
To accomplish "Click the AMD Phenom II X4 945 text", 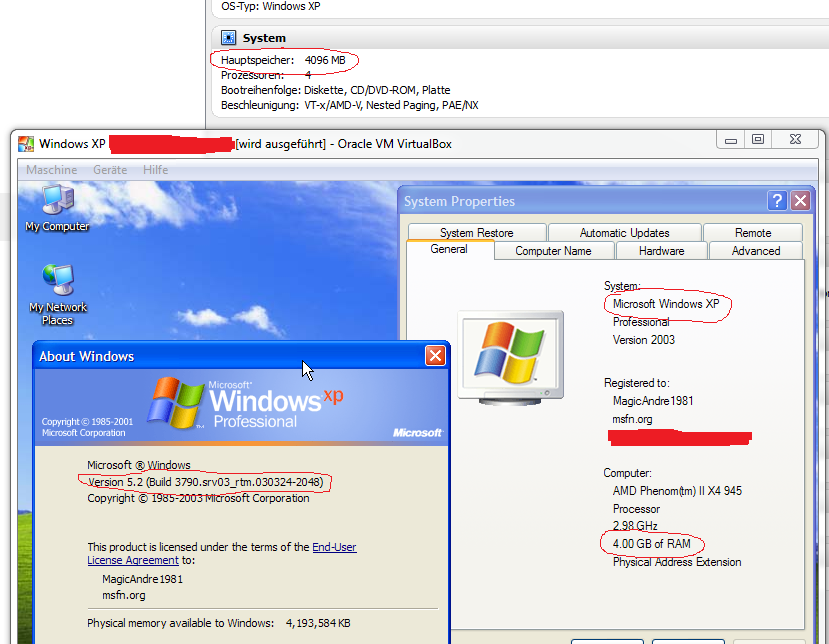I will click(x=677, y=491).
